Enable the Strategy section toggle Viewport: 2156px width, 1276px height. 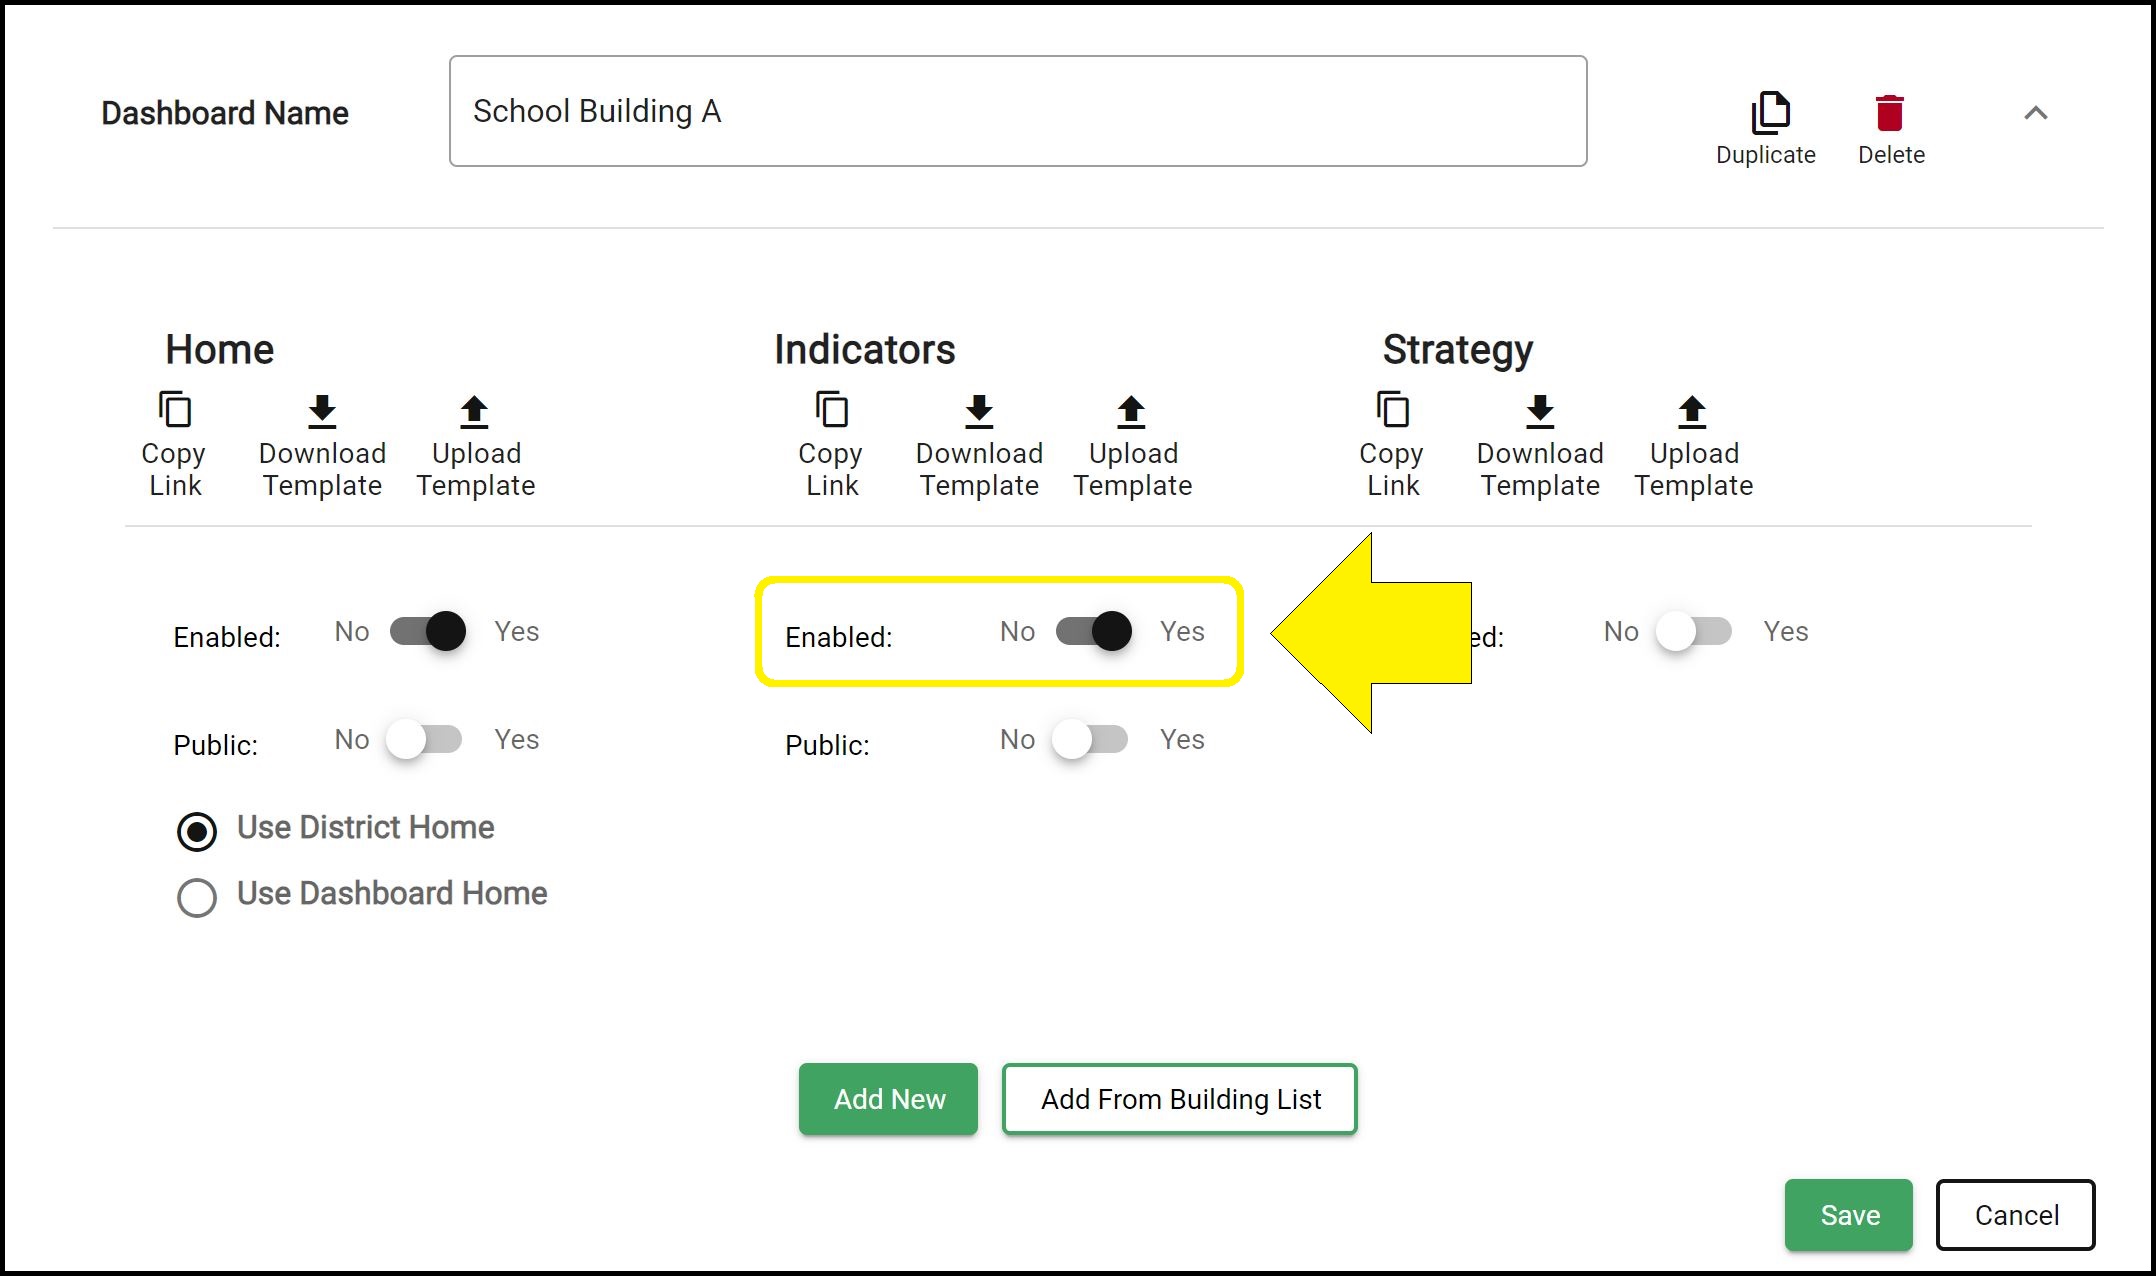point(1692,631)
